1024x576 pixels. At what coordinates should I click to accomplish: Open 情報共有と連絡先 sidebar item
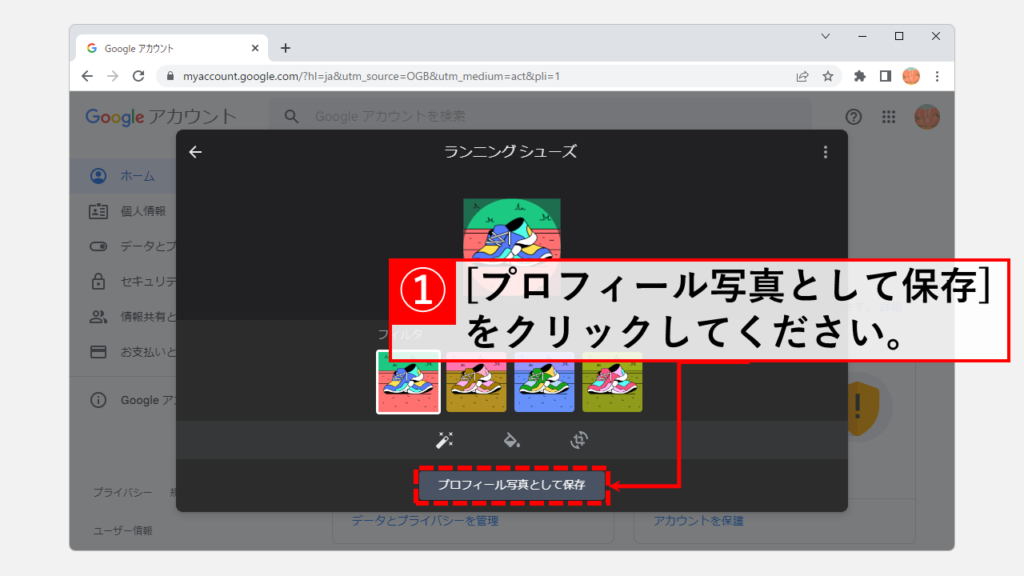point(123,317)
